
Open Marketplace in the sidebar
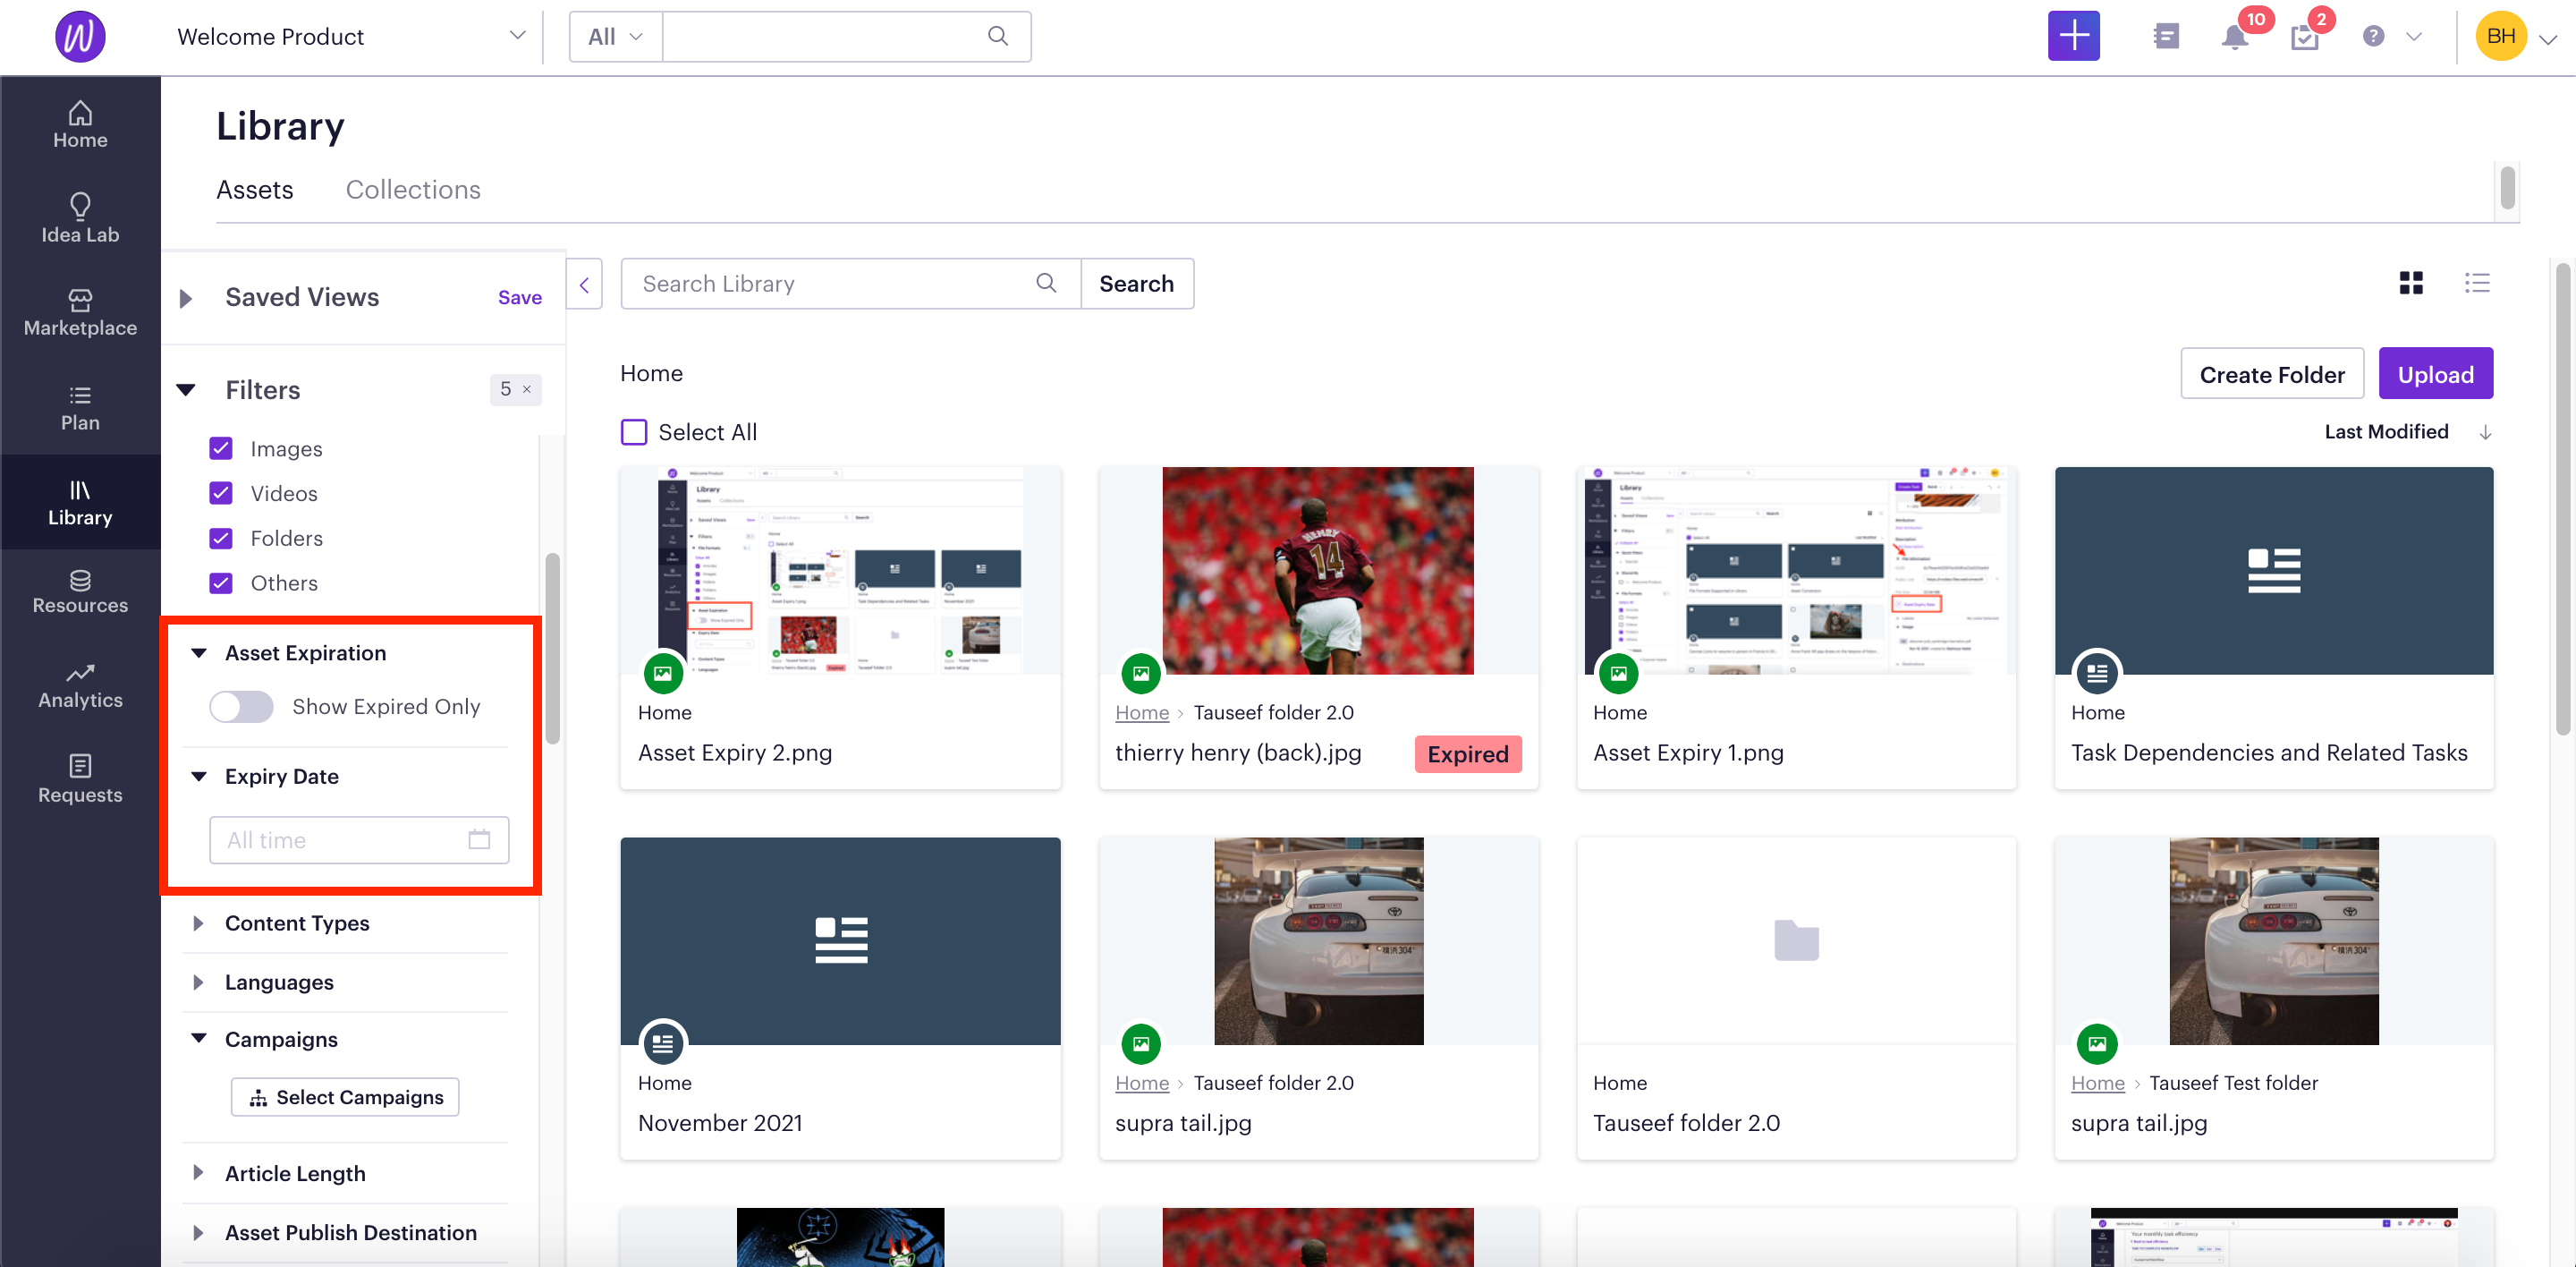[80, 312]
